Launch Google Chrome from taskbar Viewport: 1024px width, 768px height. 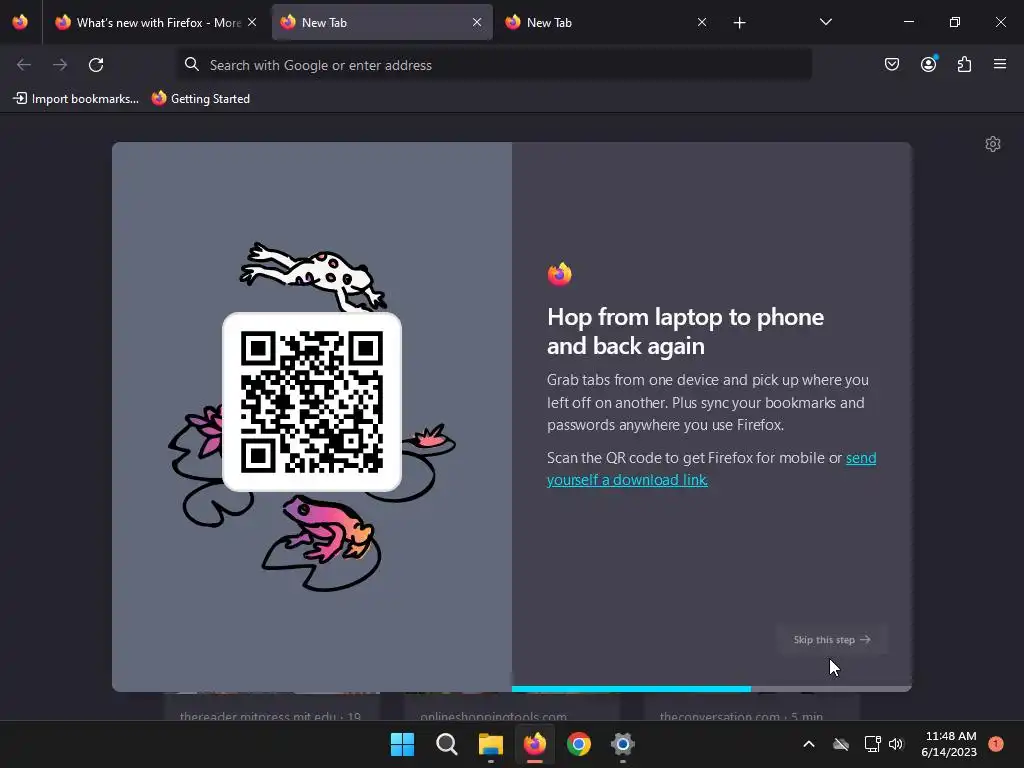[x=579, y=744]
